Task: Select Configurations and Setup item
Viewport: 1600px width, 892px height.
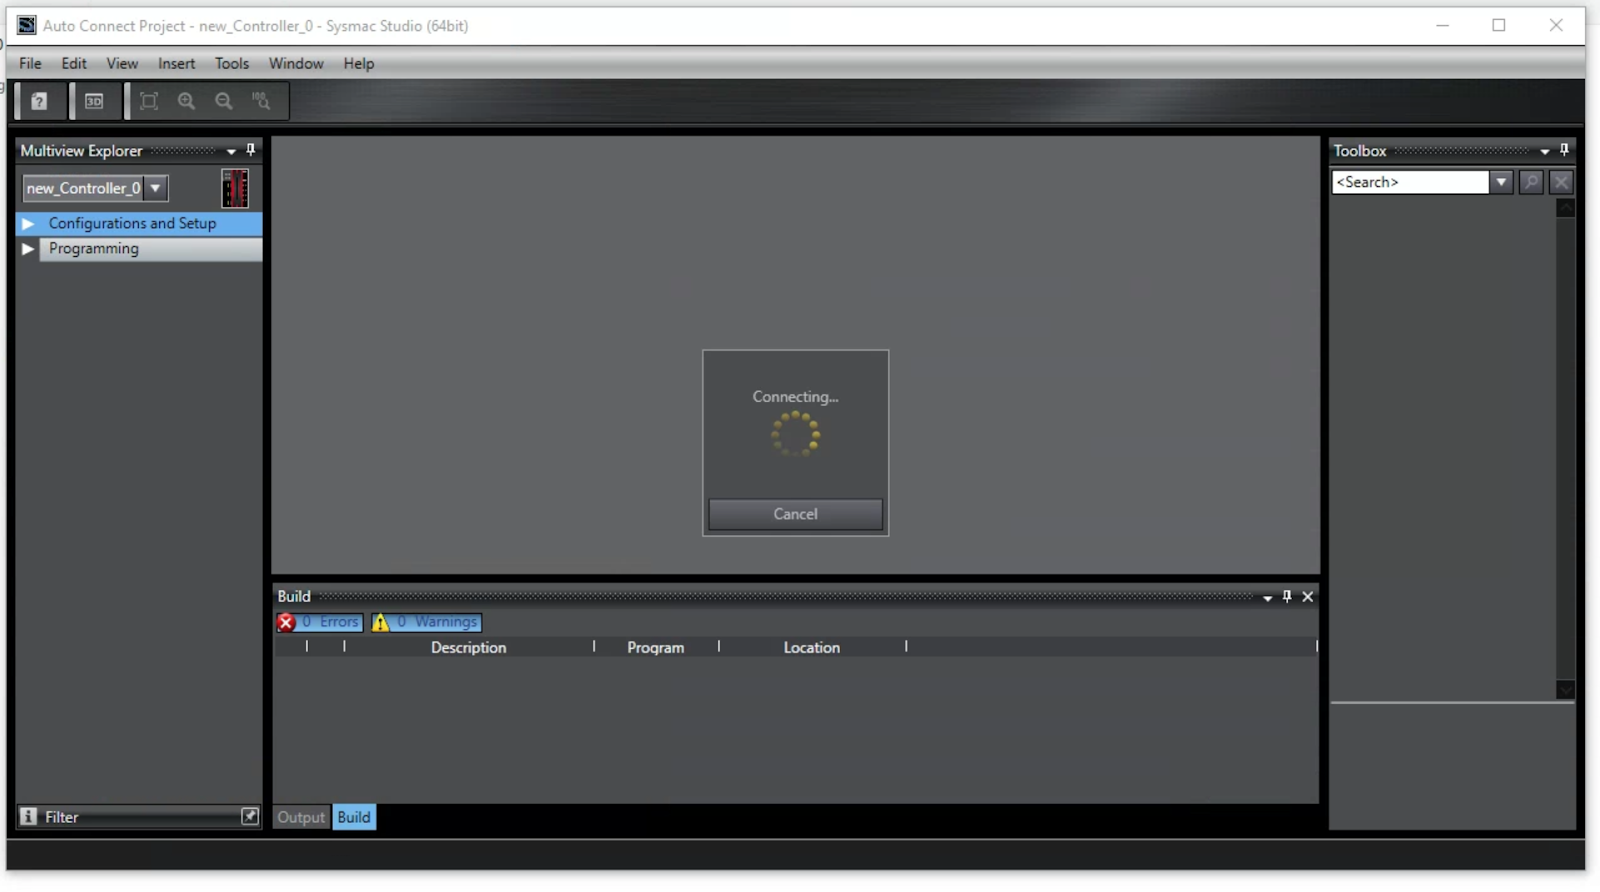Action: coord(132,223)
